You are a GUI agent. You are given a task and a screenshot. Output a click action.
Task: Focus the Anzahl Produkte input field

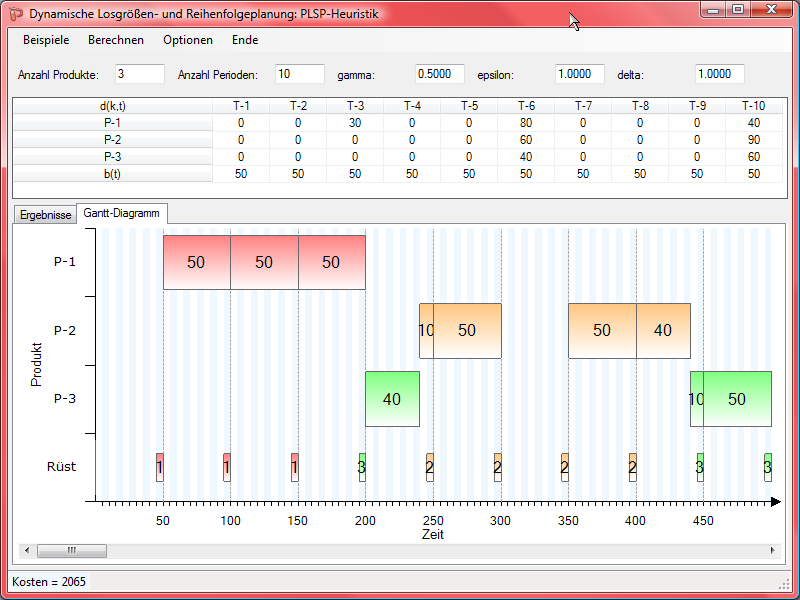[x=139, y=74]
